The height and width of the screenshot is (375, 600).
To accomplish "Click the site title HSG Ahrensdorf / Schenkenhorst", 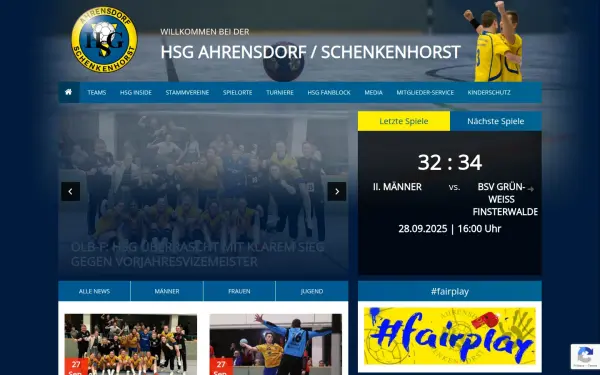I will pyautogui.click(x=310, y=52).
